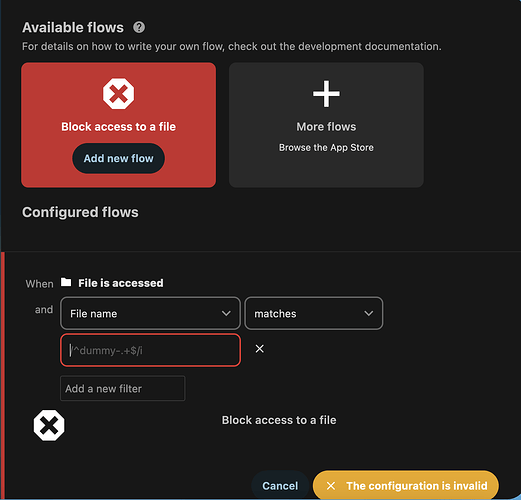The height and width of the screenshot is (500, 521).
Task: Open the More flows card heading
Action: click(x=326, y=127)
